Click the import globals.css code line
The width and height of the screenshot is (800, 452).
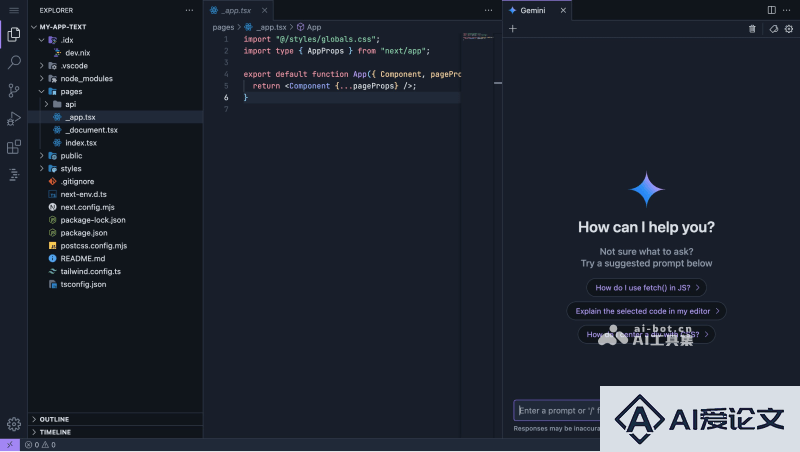point(311,39)
